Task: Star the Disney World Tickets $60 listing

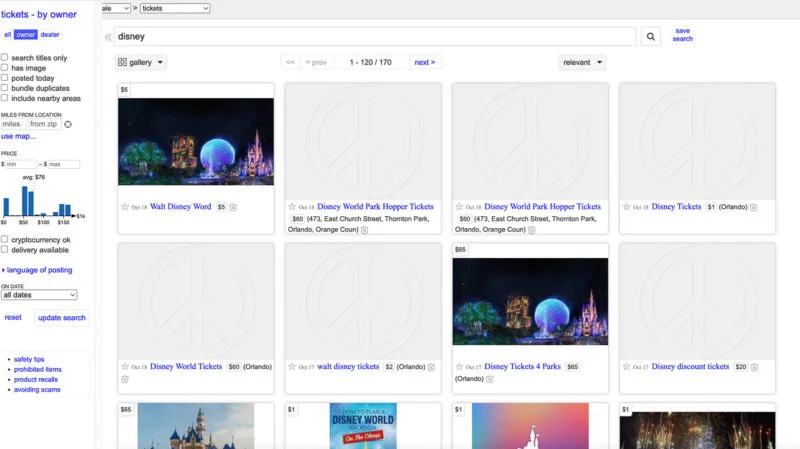Action: (x=124, y=366)
